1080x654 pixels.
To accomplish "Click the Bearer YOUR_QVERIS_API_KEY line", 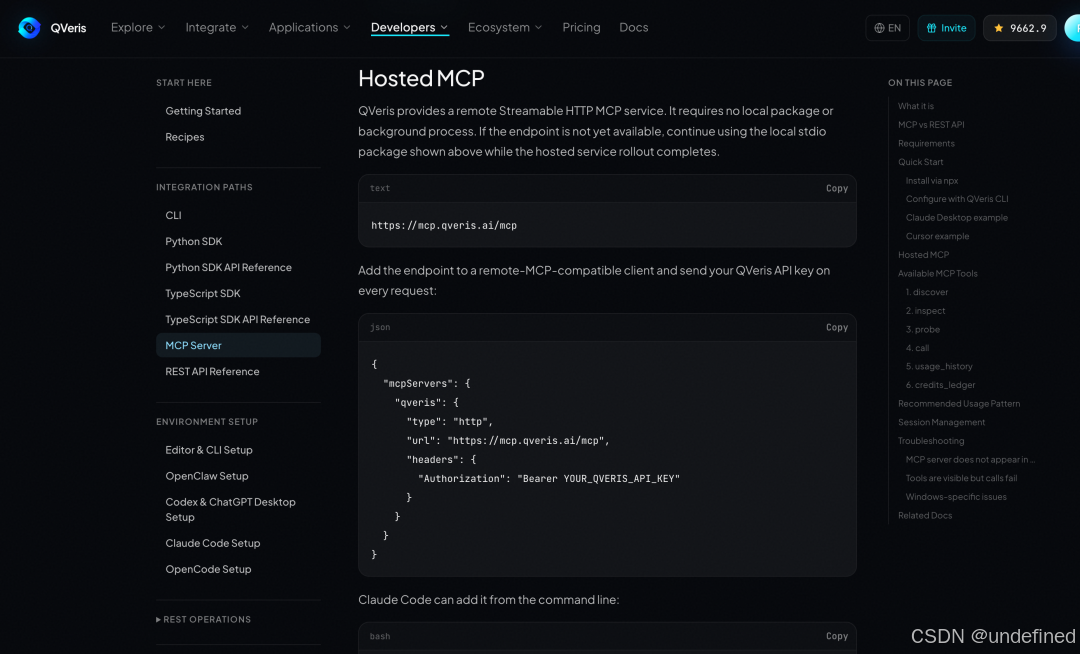I will [x=548, y=478].
